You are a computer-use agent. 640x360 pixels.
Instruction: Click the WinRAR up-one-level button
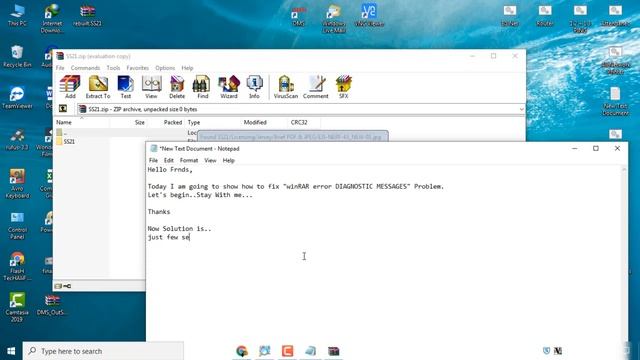point(63,109)
